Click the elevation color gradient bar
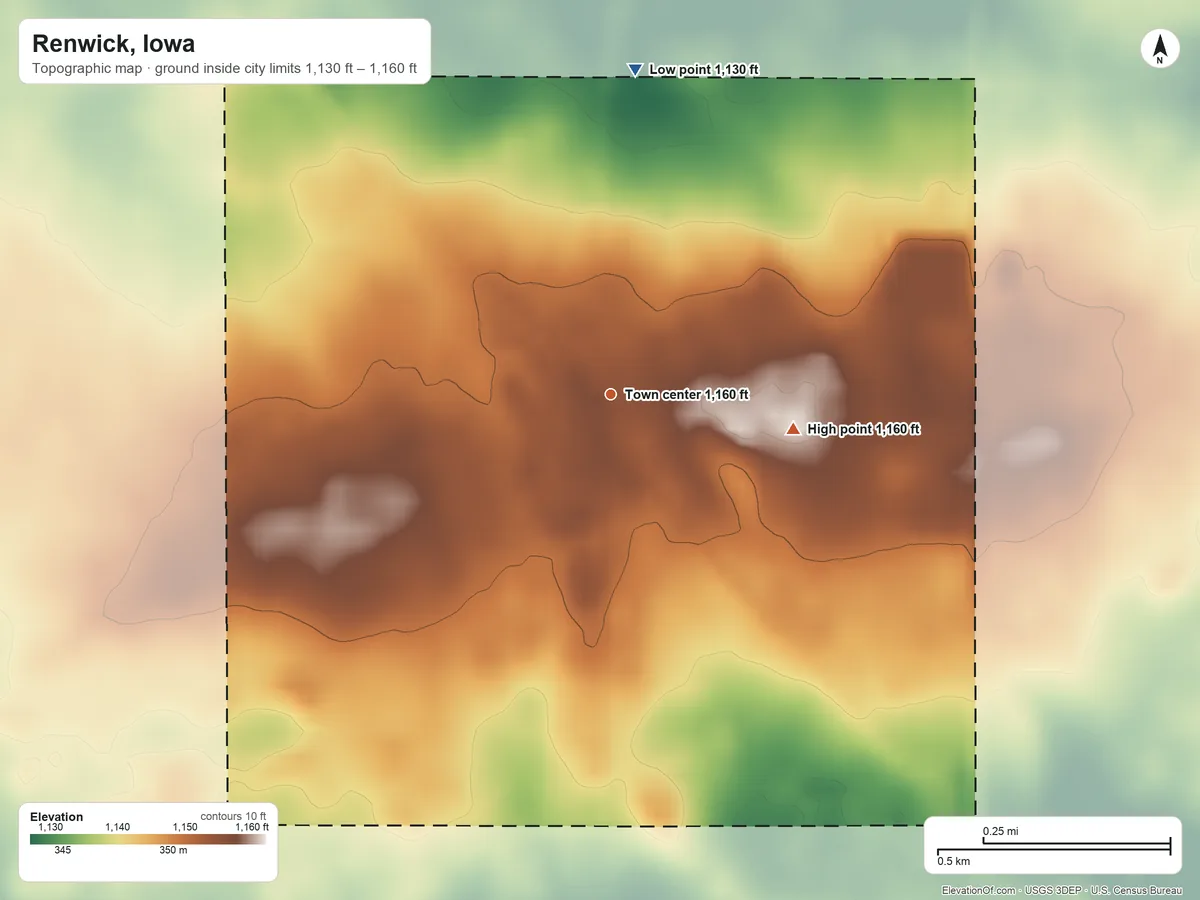 pos(148,840)
